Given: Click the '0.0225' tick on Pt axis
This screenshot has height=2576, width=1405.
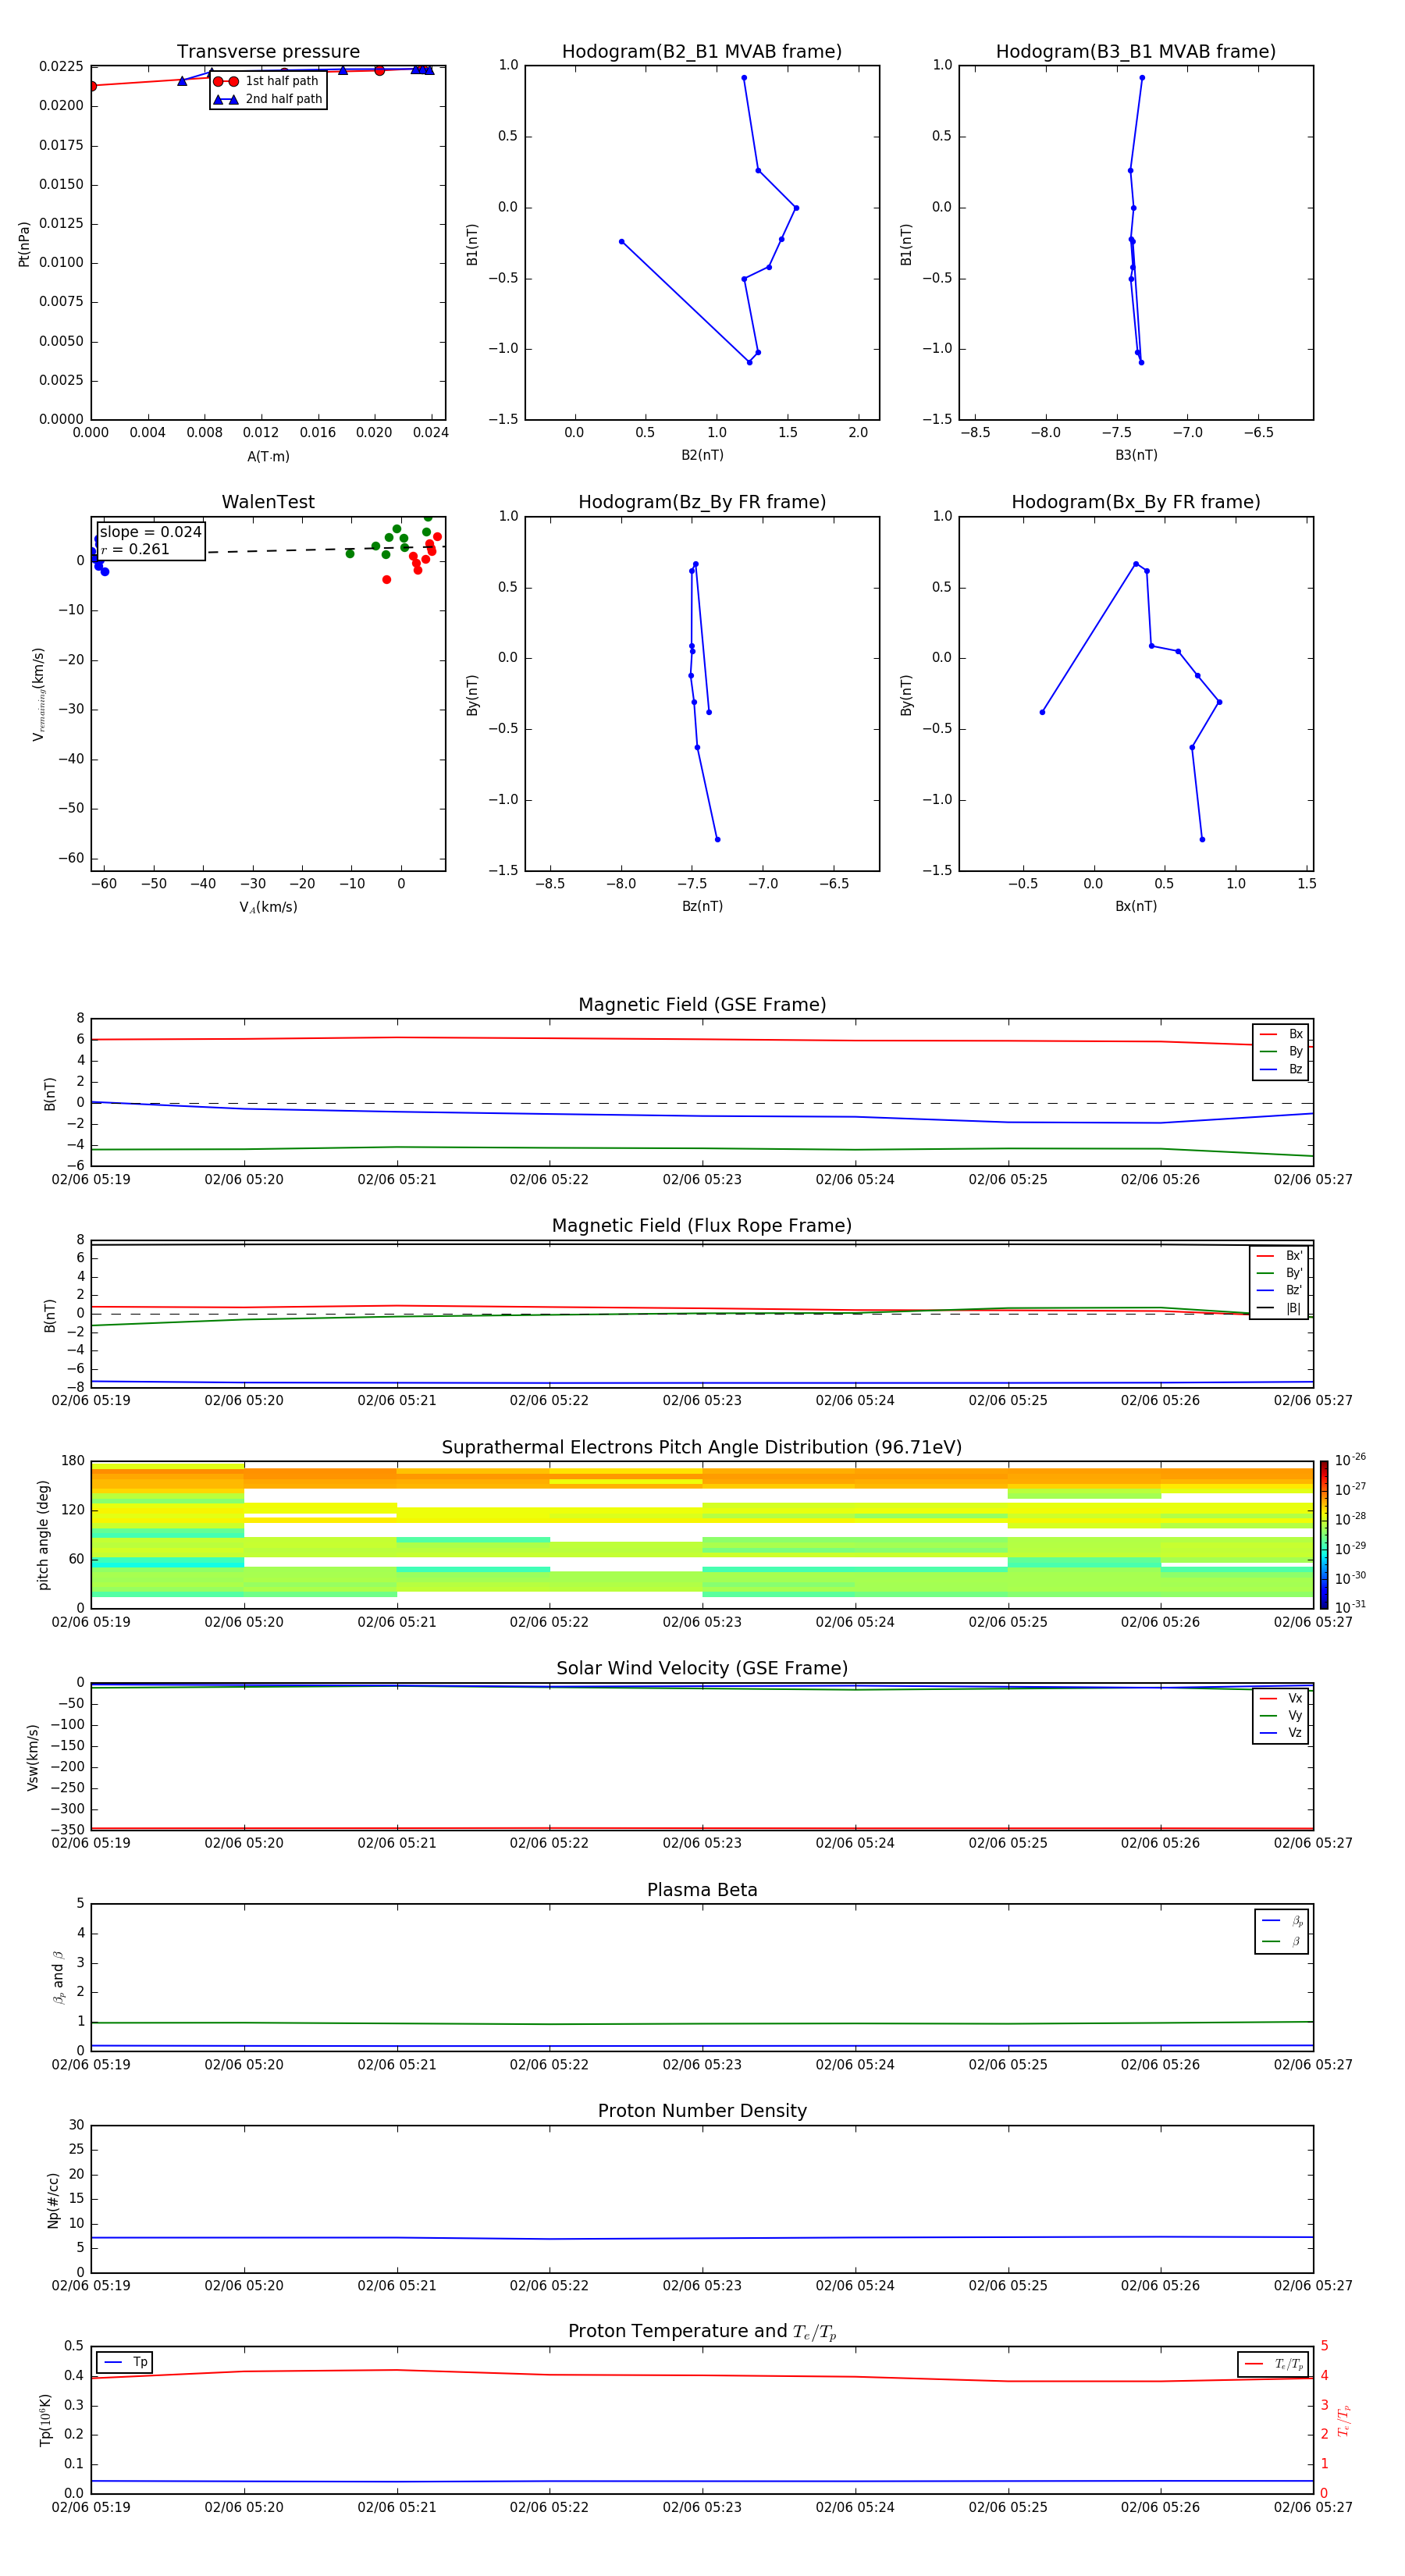Looking at the screenshot, I should (61, 66).
